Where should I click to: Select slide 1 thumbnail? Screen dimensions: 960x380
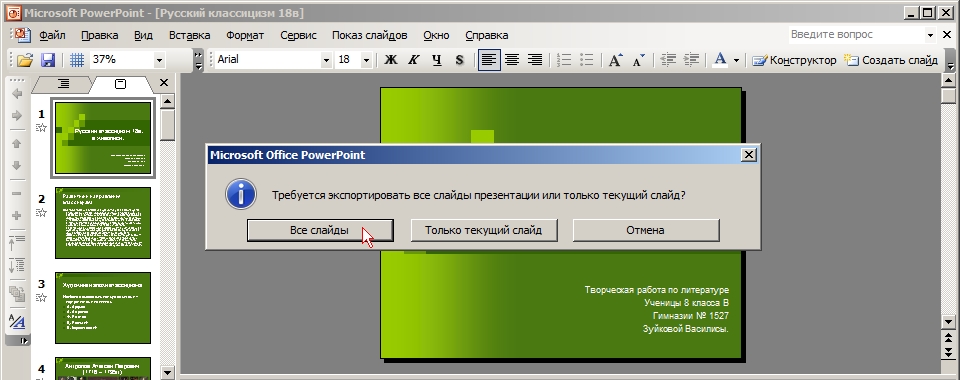[x=103, y=138]
